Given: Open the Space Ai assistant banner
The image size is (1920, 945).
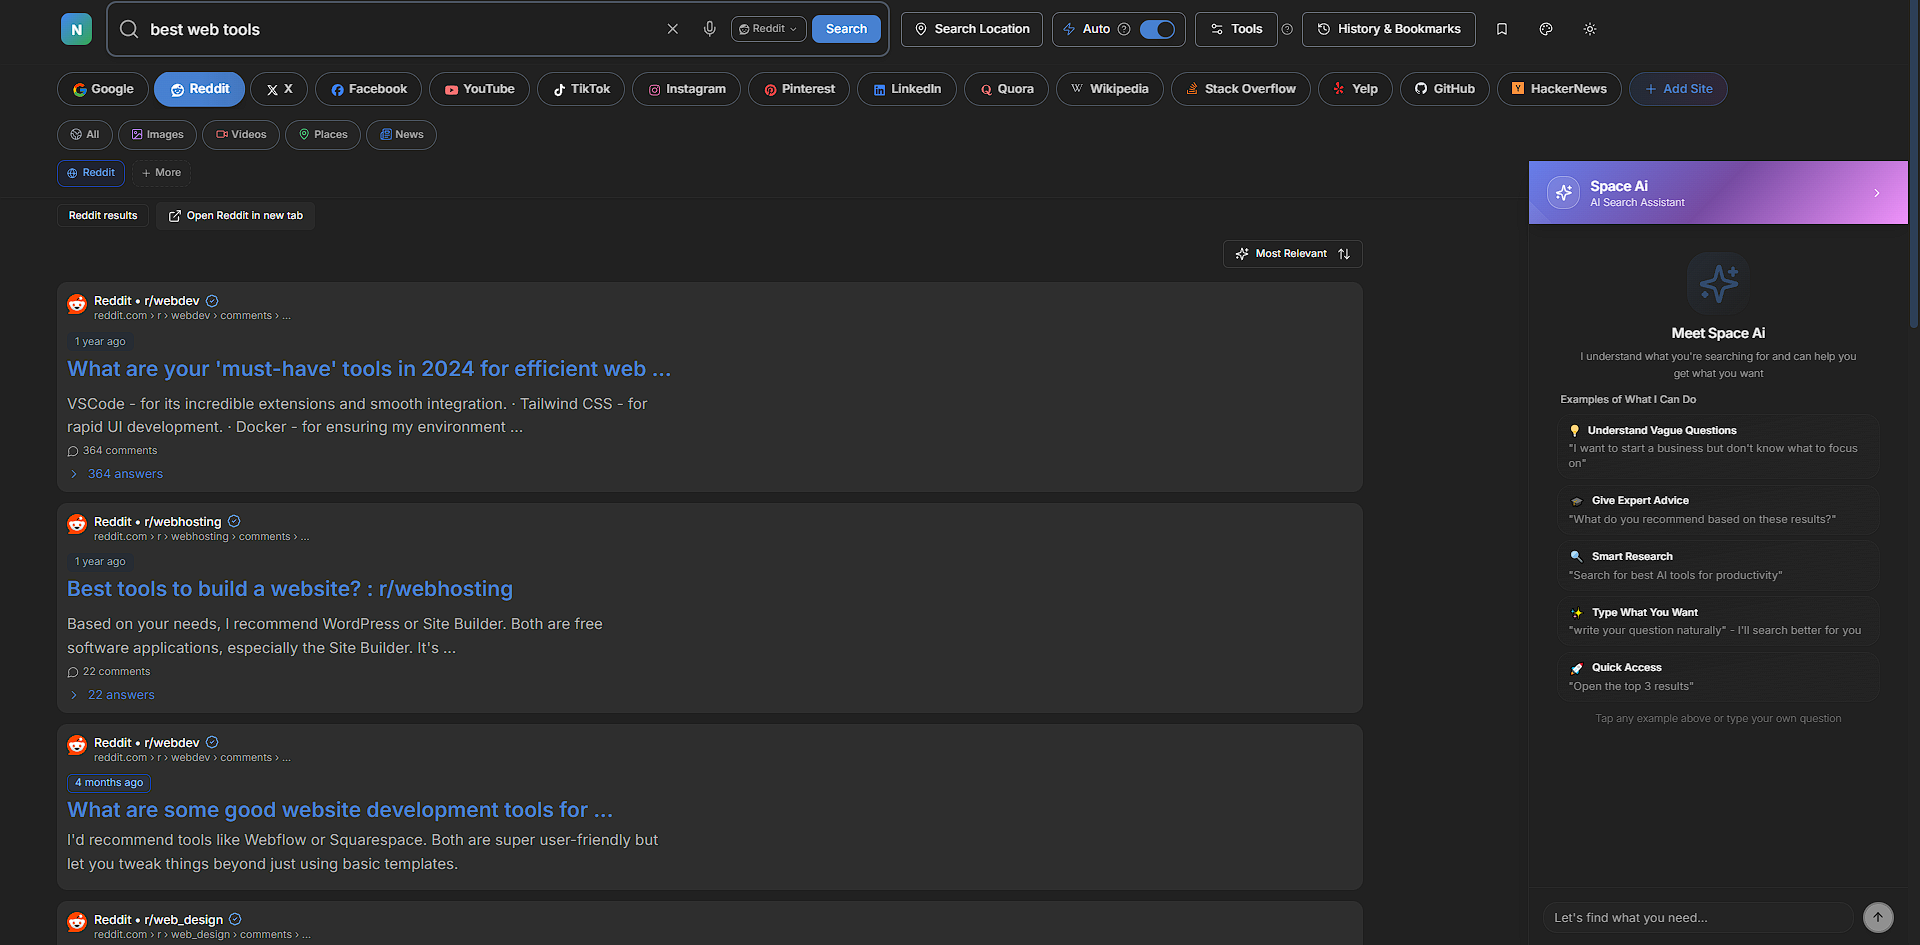Looking at the screenshot, I should point(1717,192).
